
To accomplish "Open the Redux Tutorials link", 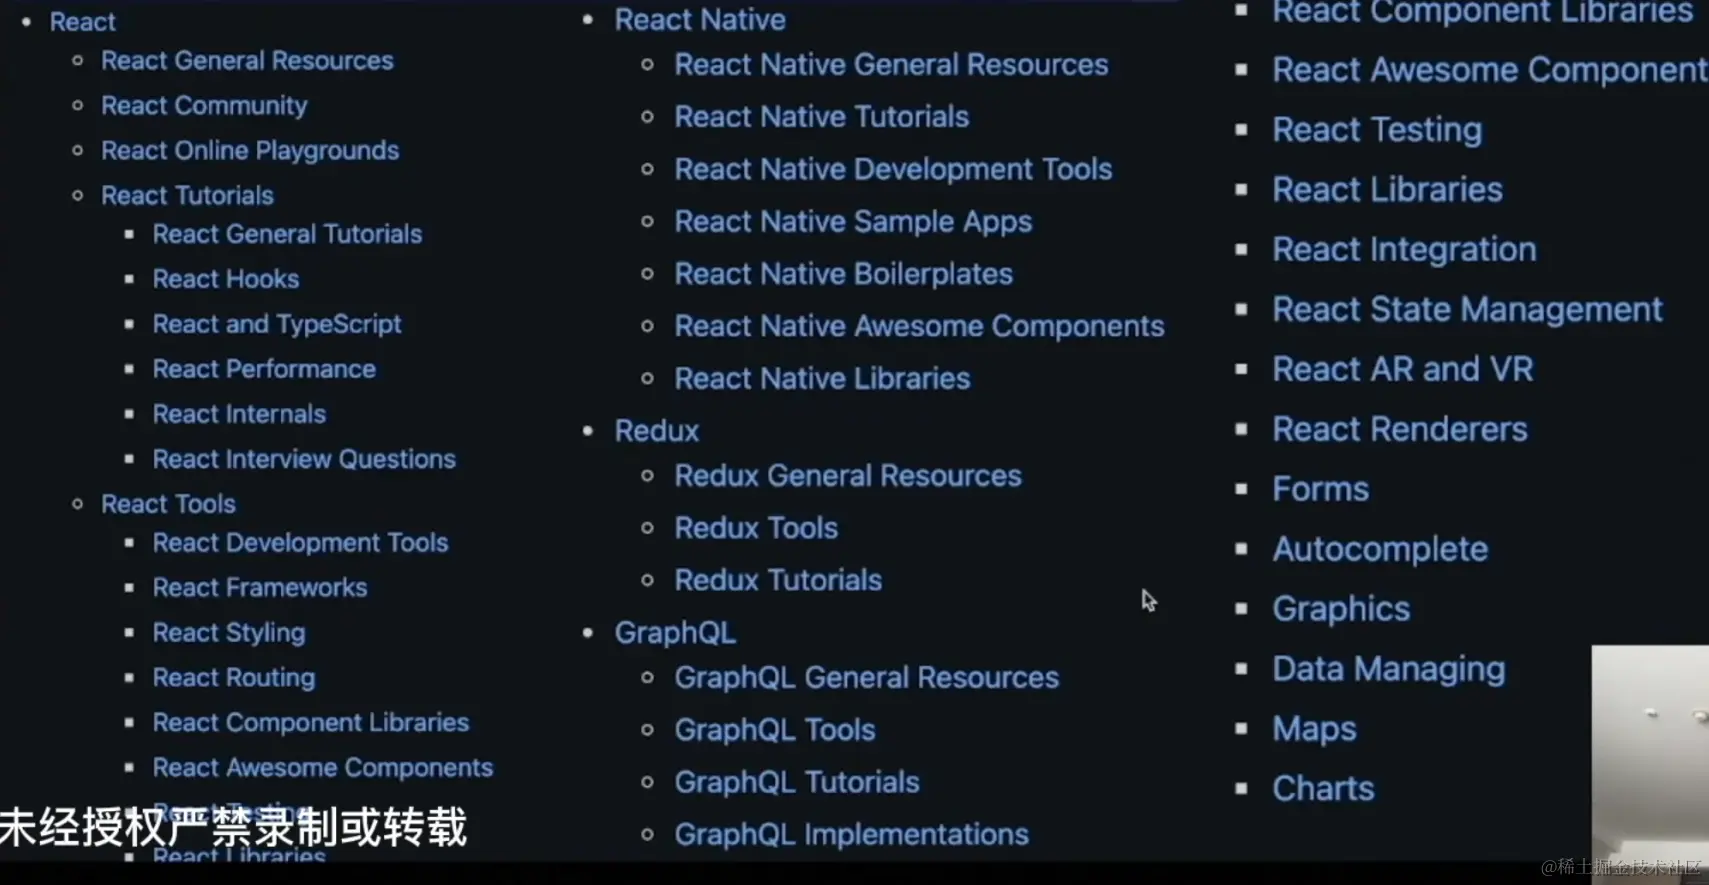I will click(778, 580).
